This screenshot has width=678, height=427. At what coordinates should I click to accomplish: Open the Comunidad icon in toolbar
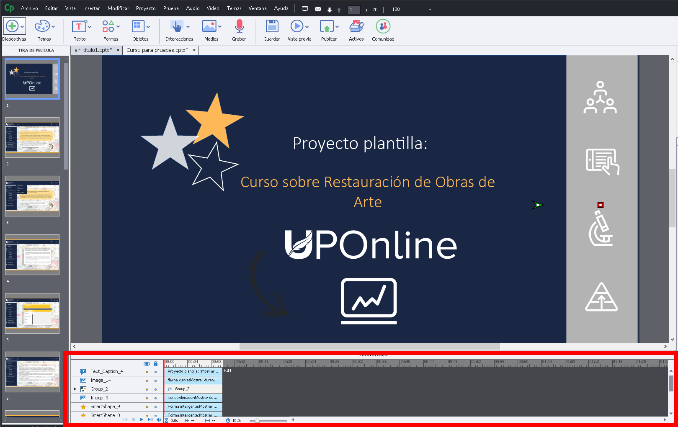[382, 27]
